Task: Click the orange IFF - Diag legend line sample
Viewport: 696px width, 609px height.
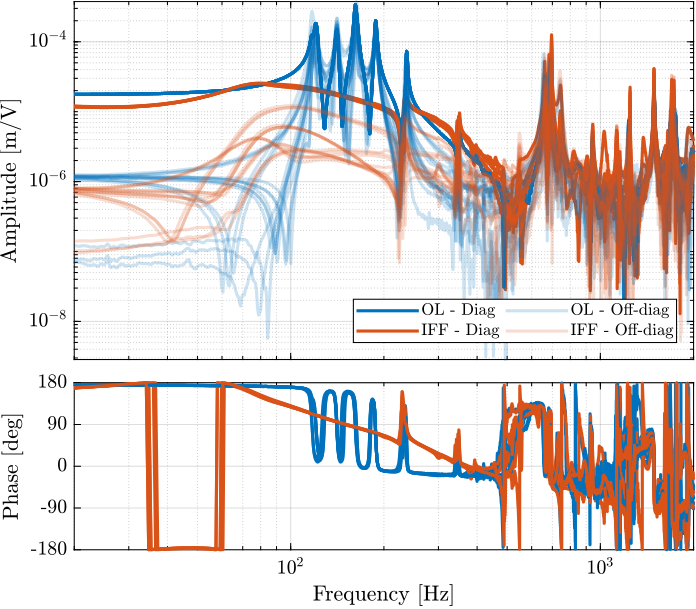Action: click(x=388, y=330)
